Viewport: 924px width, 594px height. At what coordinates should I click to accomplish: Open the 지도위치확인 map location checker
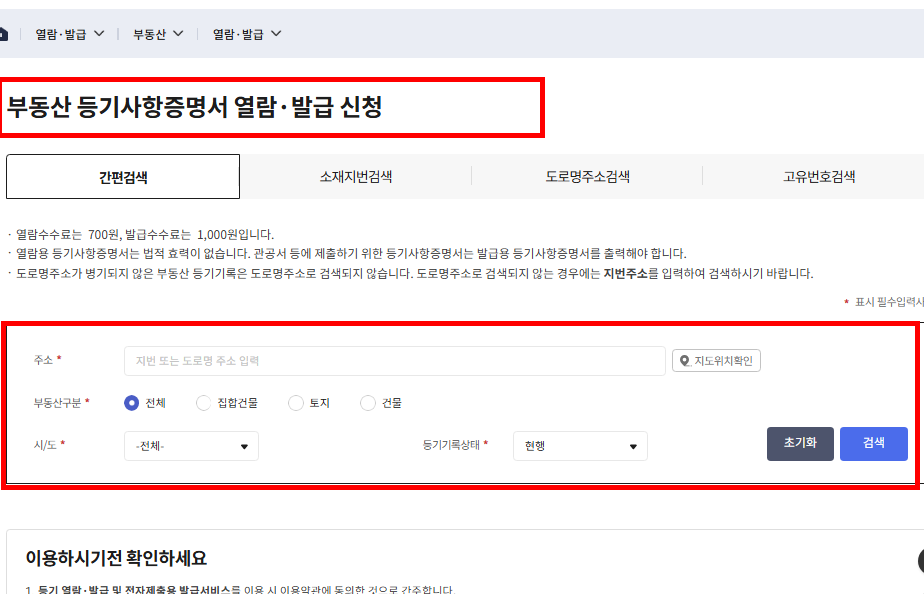715,360
